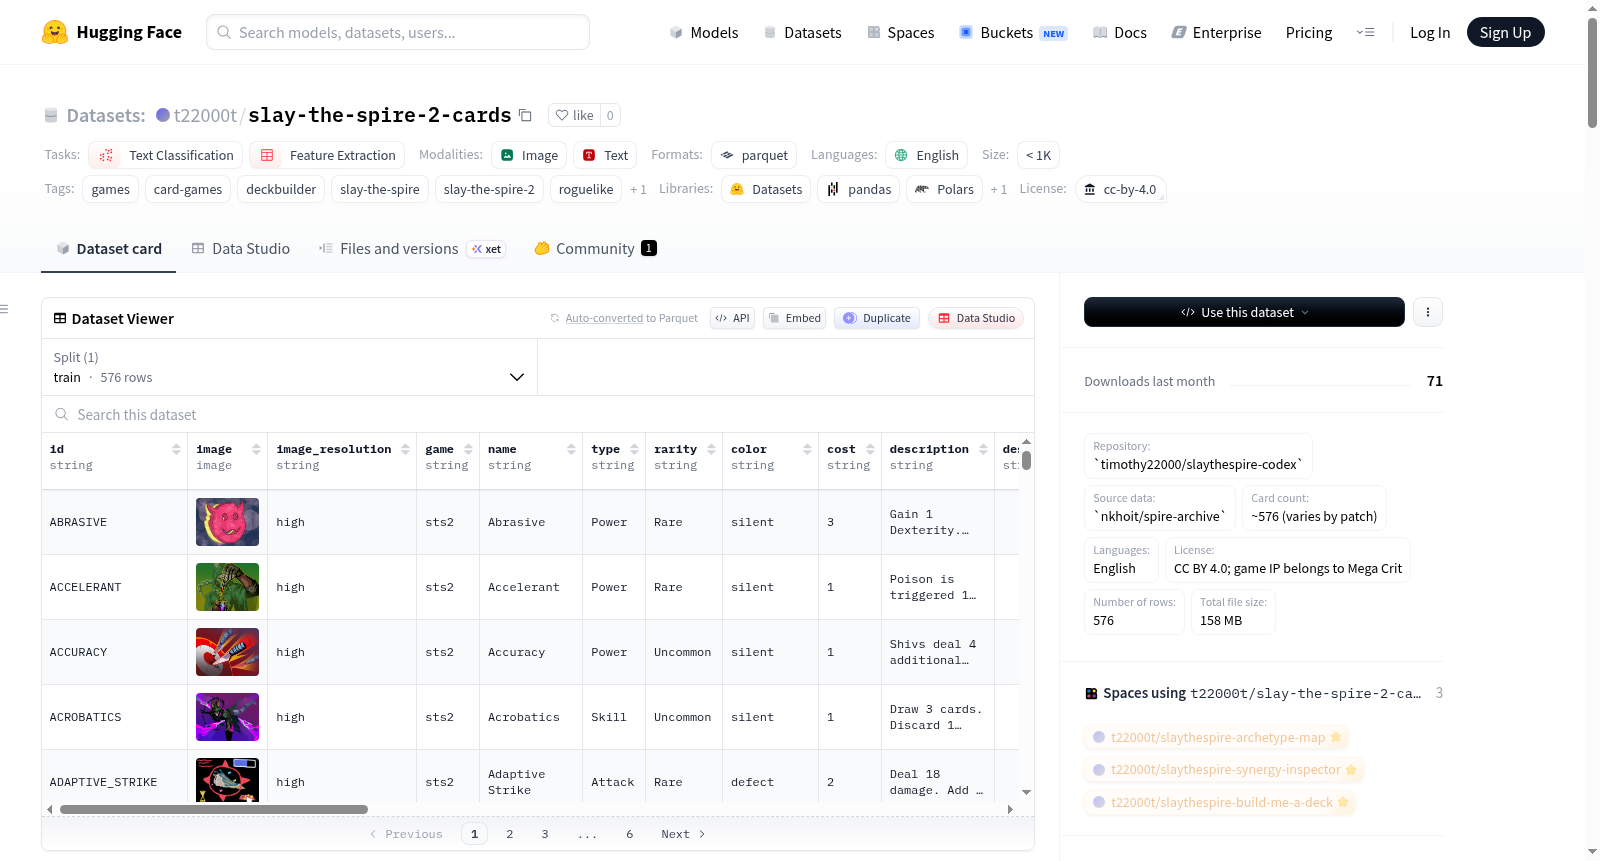Click the API button in Dataset Viewer
Screen dimensions: 1600x861
tap(732, 318)
